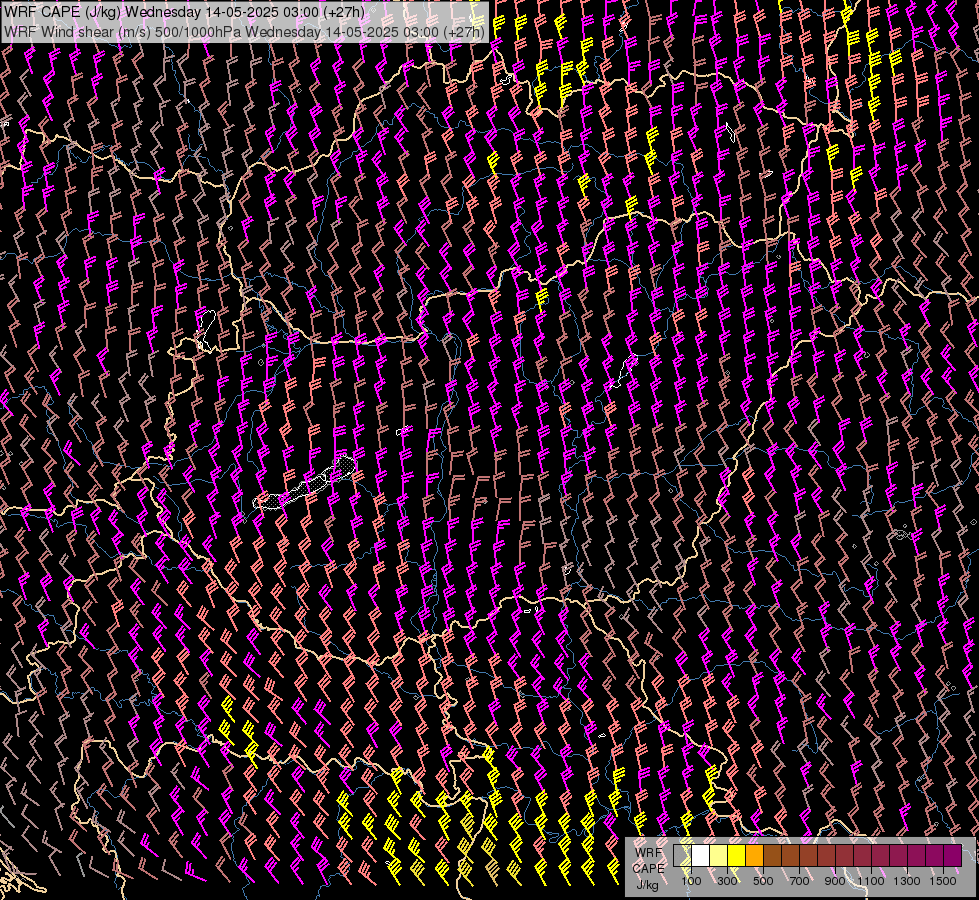Click the legend label 900
979x900 pixels.
click(835, 881)
